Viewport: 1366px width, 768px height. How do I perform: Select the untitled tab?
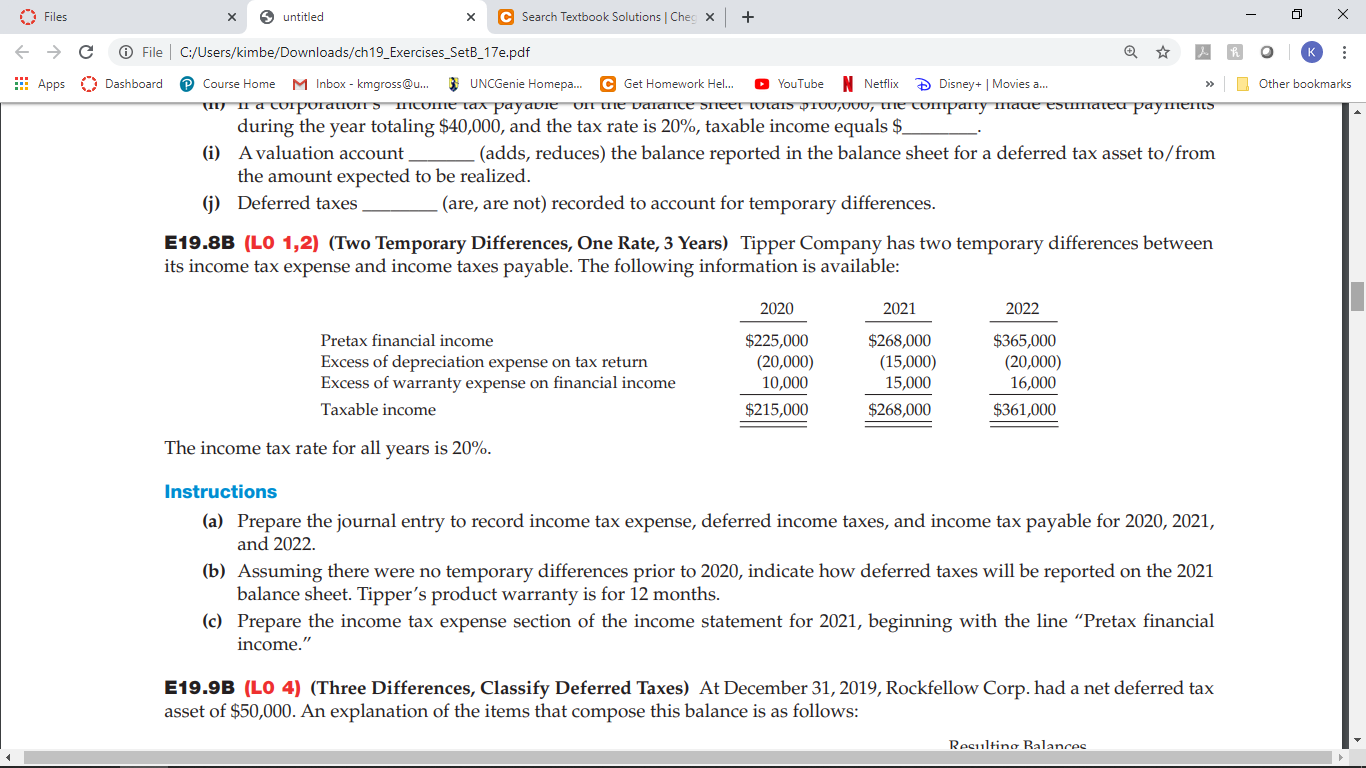(x=366, y=17)
